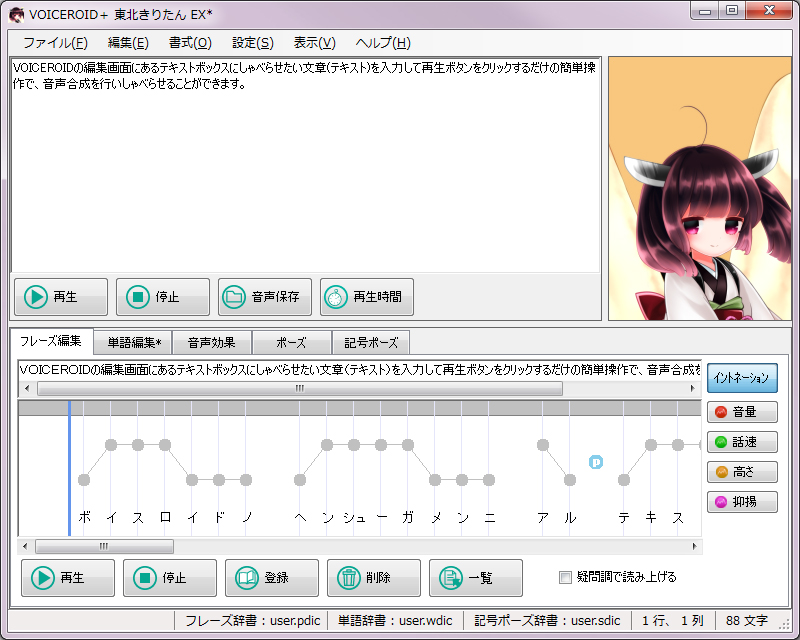The height and width of the screenshot is (640, 800).
Task: Click the intonation graph scrollbar thumb
Action: click(104, 547)
